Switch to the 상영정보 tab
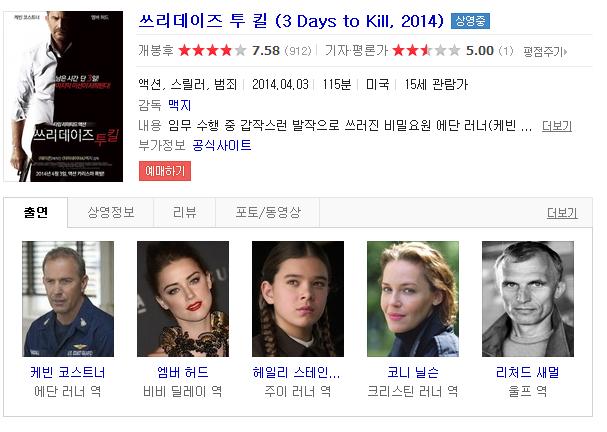 [x=111, y=212]
